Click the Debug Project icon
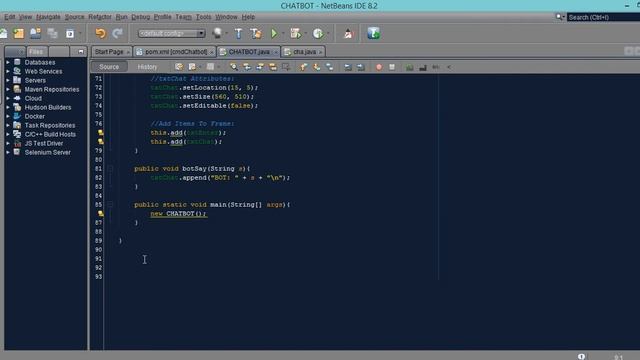Image resolution: width=640 pixels, height=360 pixels. [x=295, y=33]
